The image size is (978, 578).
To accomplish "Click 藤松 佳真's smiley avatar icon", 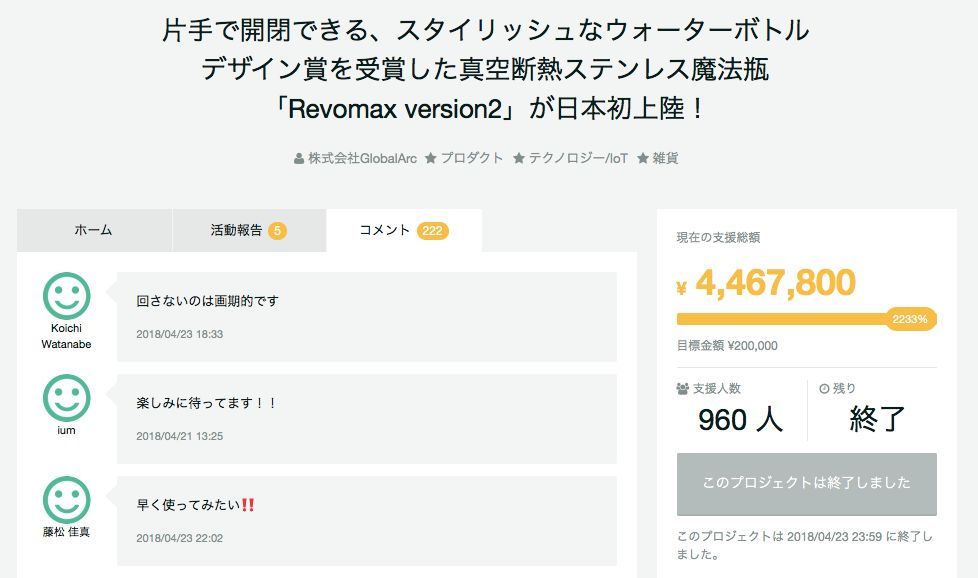I will point(67,500).
